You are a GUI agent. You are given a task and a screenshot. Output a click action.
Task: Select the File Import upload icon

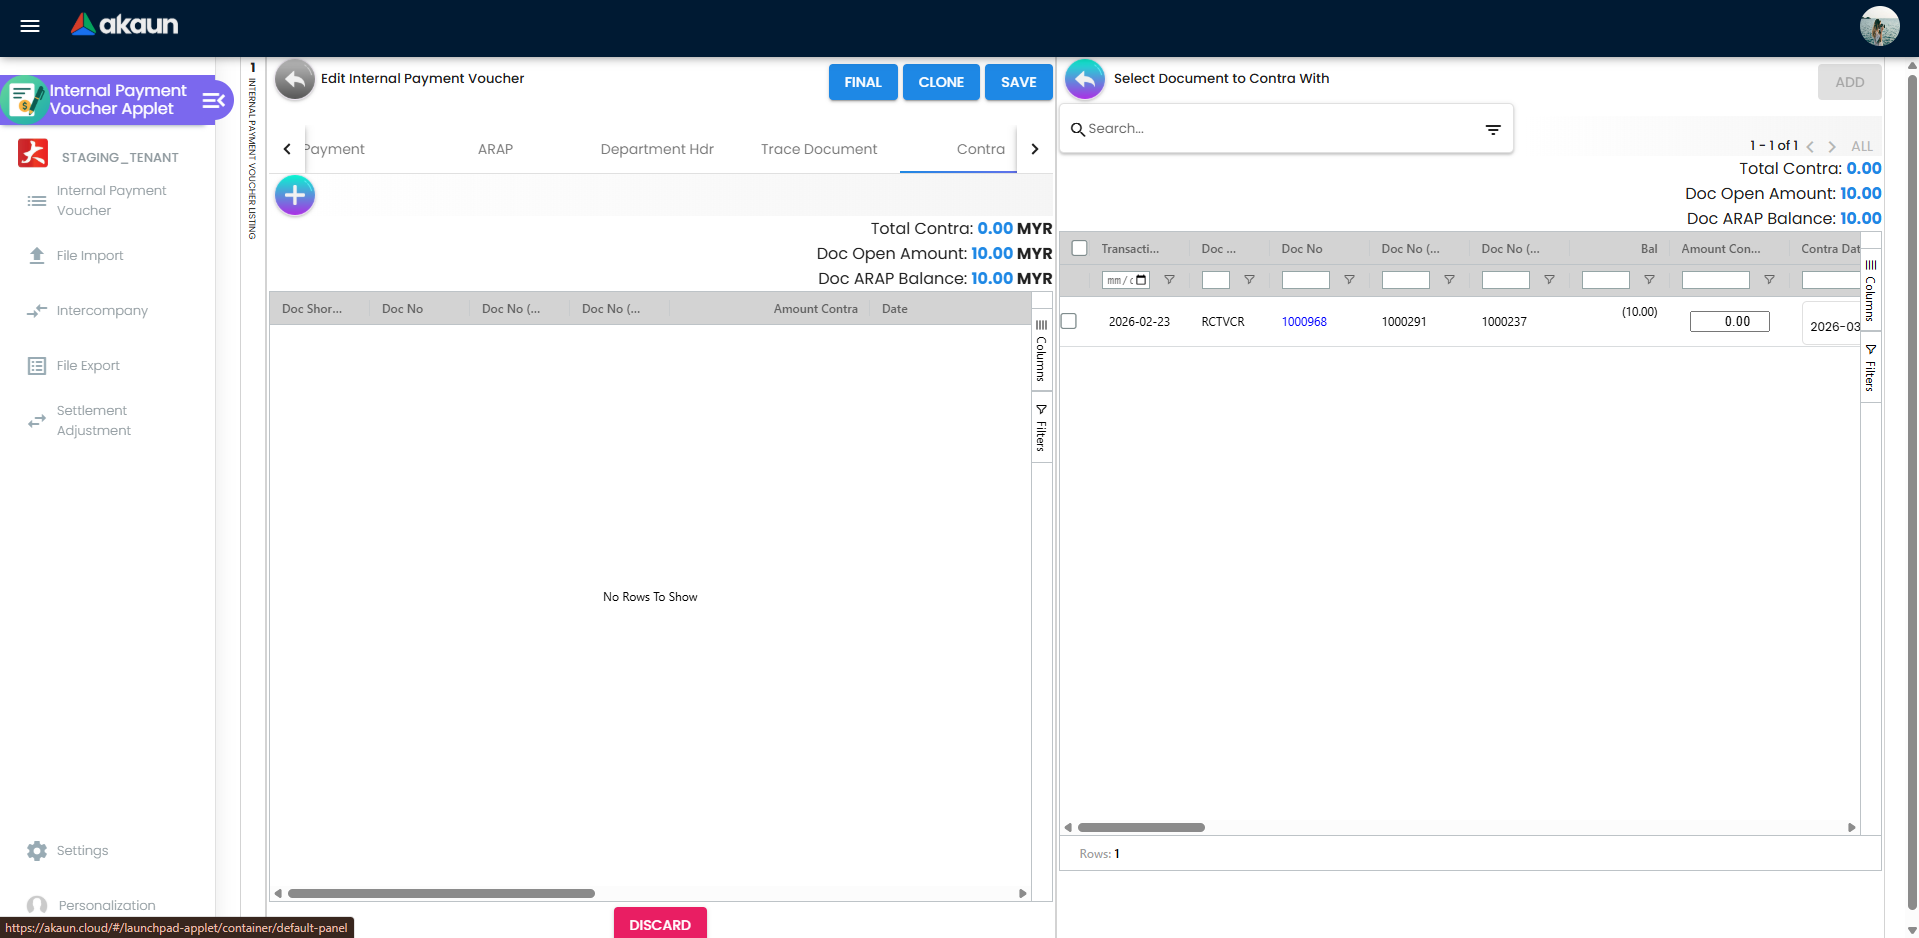pos(37,255)
